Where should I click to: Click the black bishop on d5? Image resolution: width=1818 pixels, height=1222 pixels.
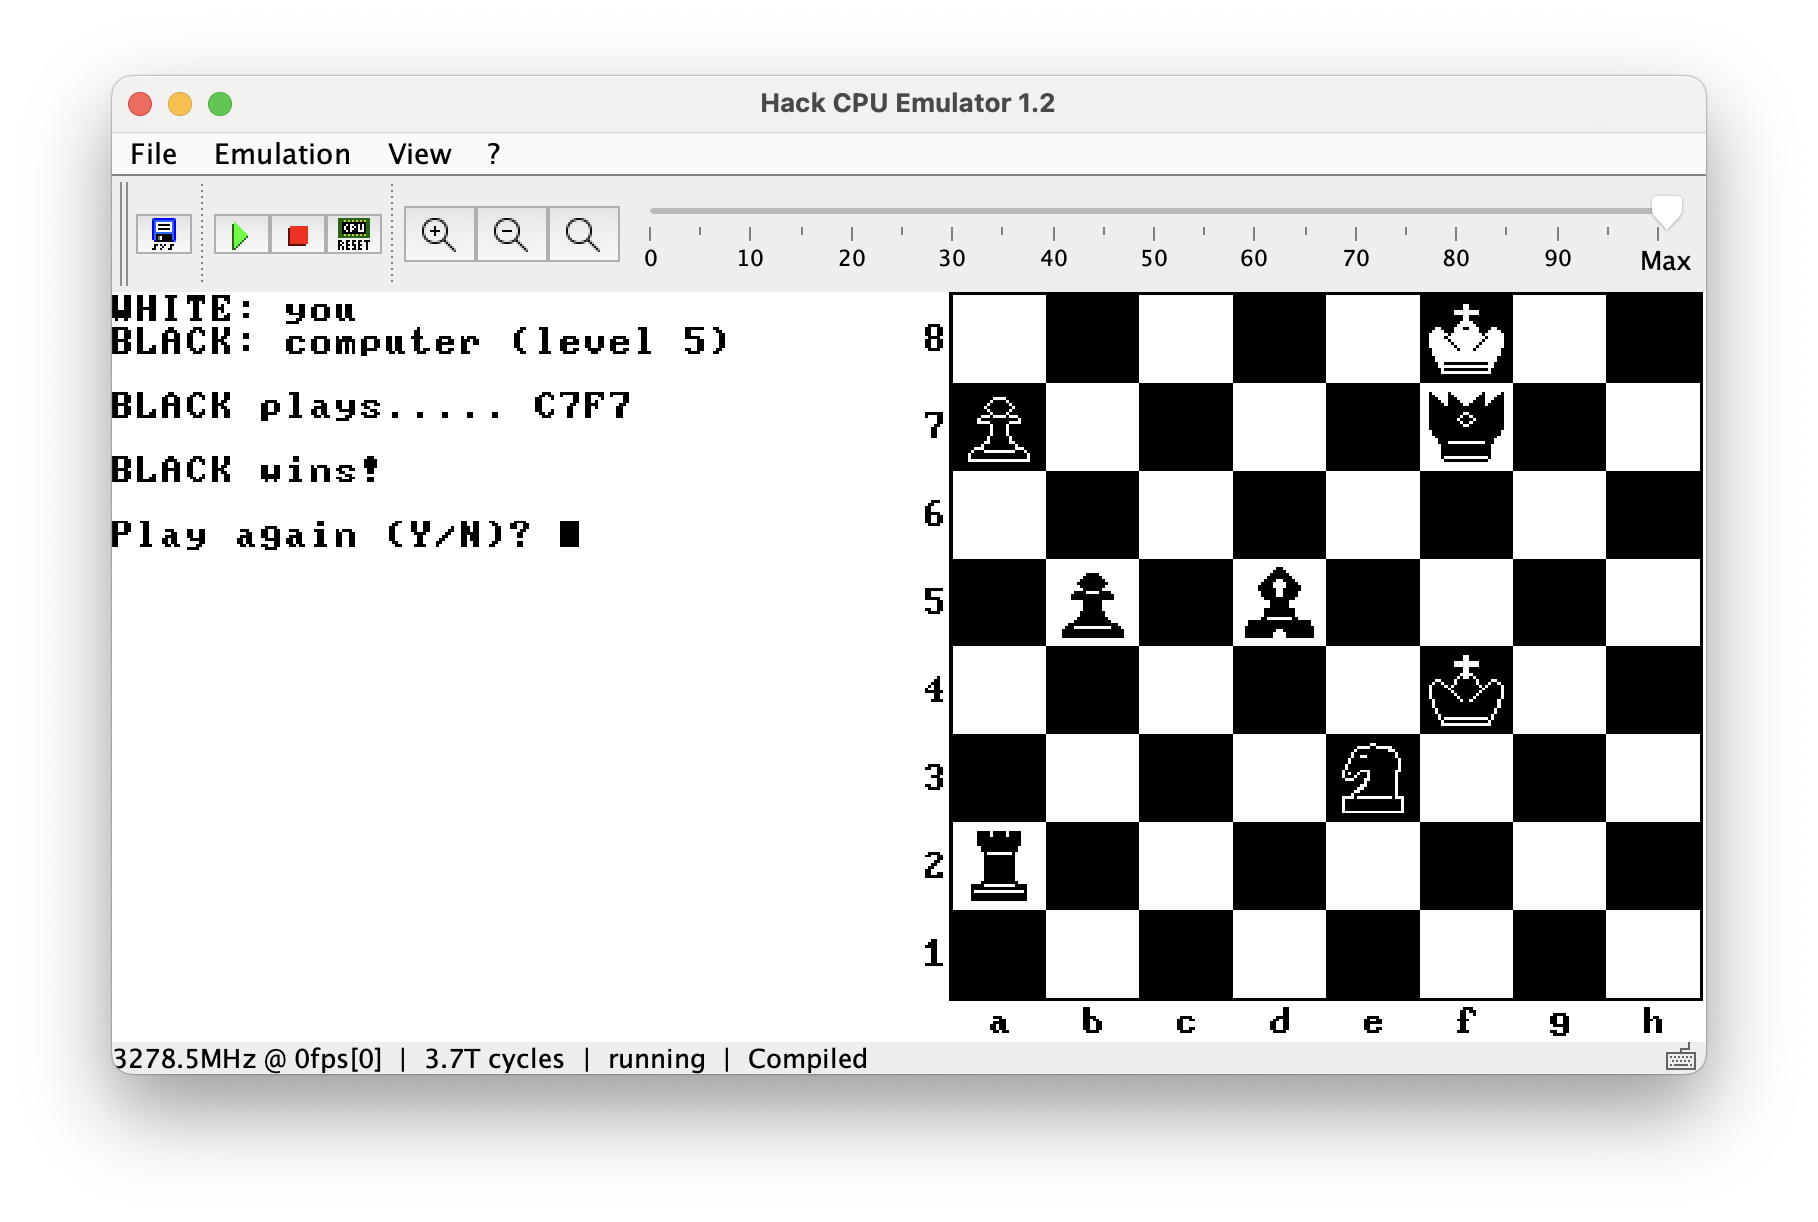pos(1279,603)
